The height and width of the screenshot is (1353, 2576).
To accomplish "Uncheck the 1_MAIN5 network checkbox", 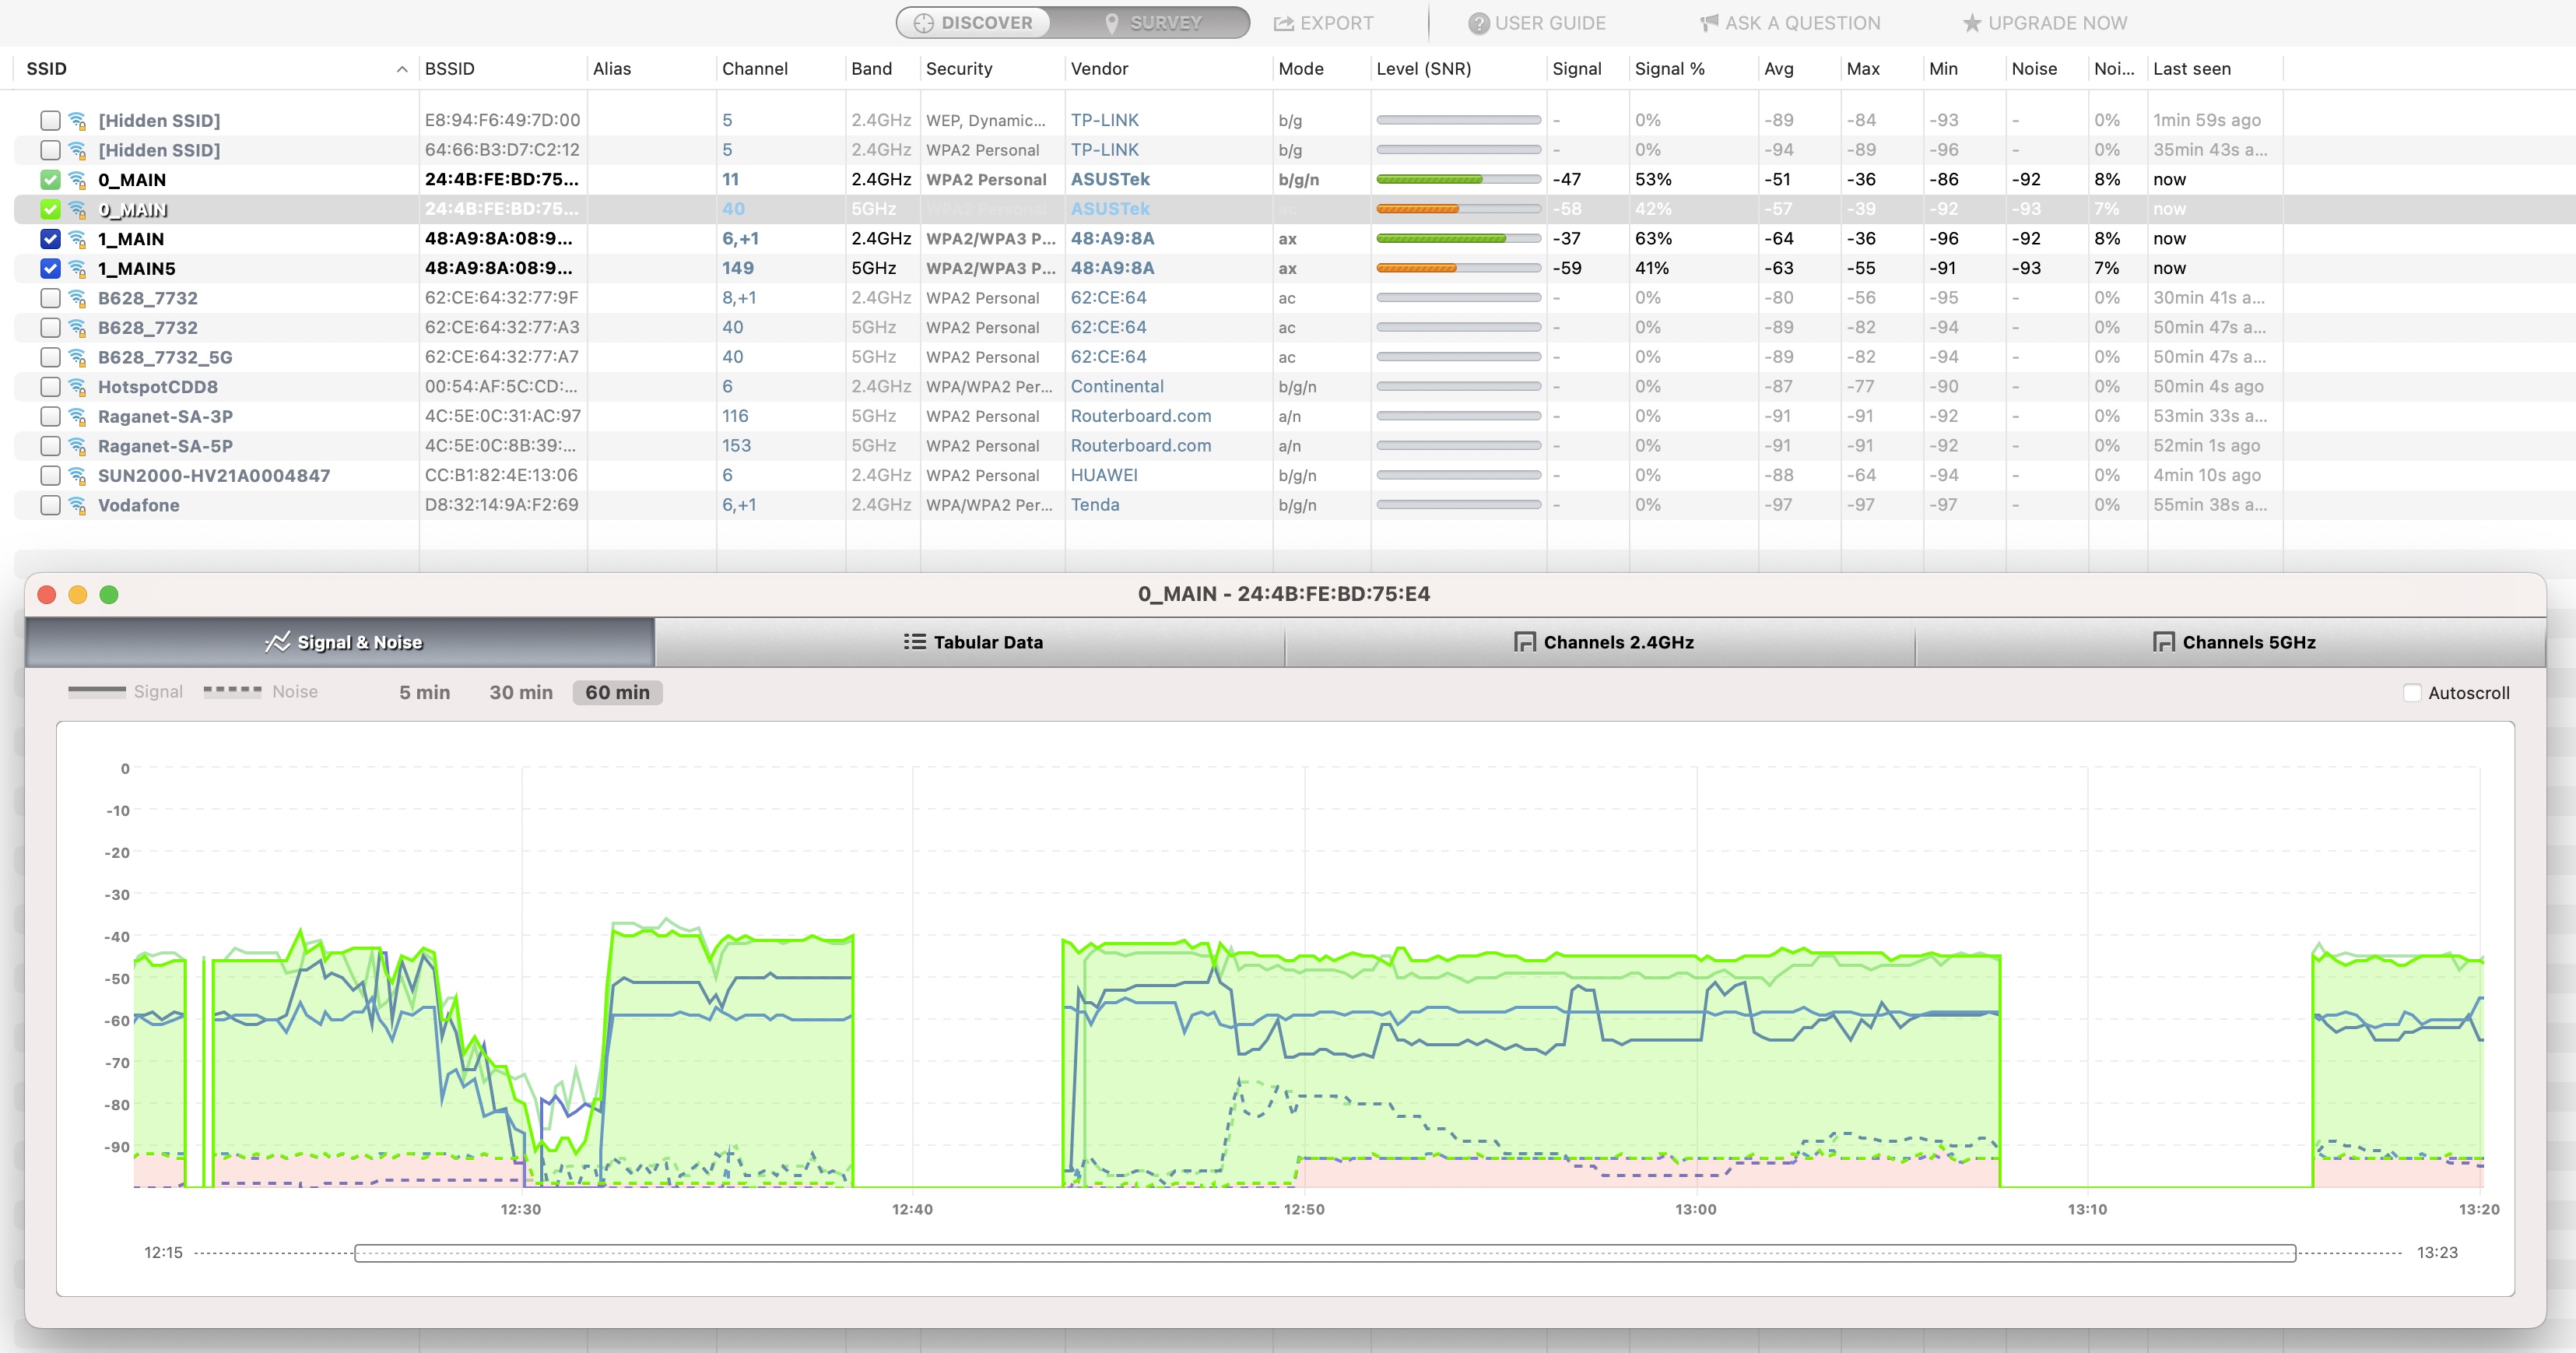I will point(50,269).
